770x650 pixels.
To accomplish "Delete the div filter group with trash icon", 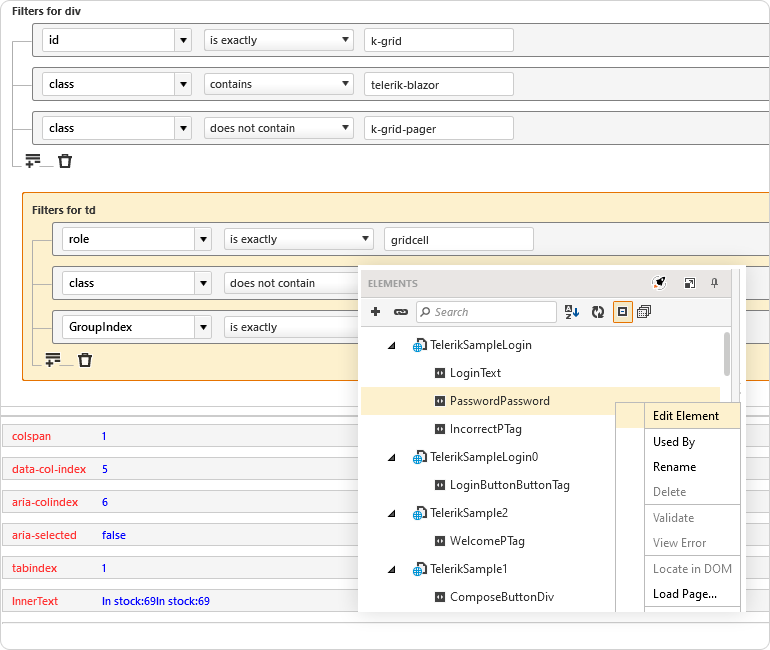I will coord(65,161).
